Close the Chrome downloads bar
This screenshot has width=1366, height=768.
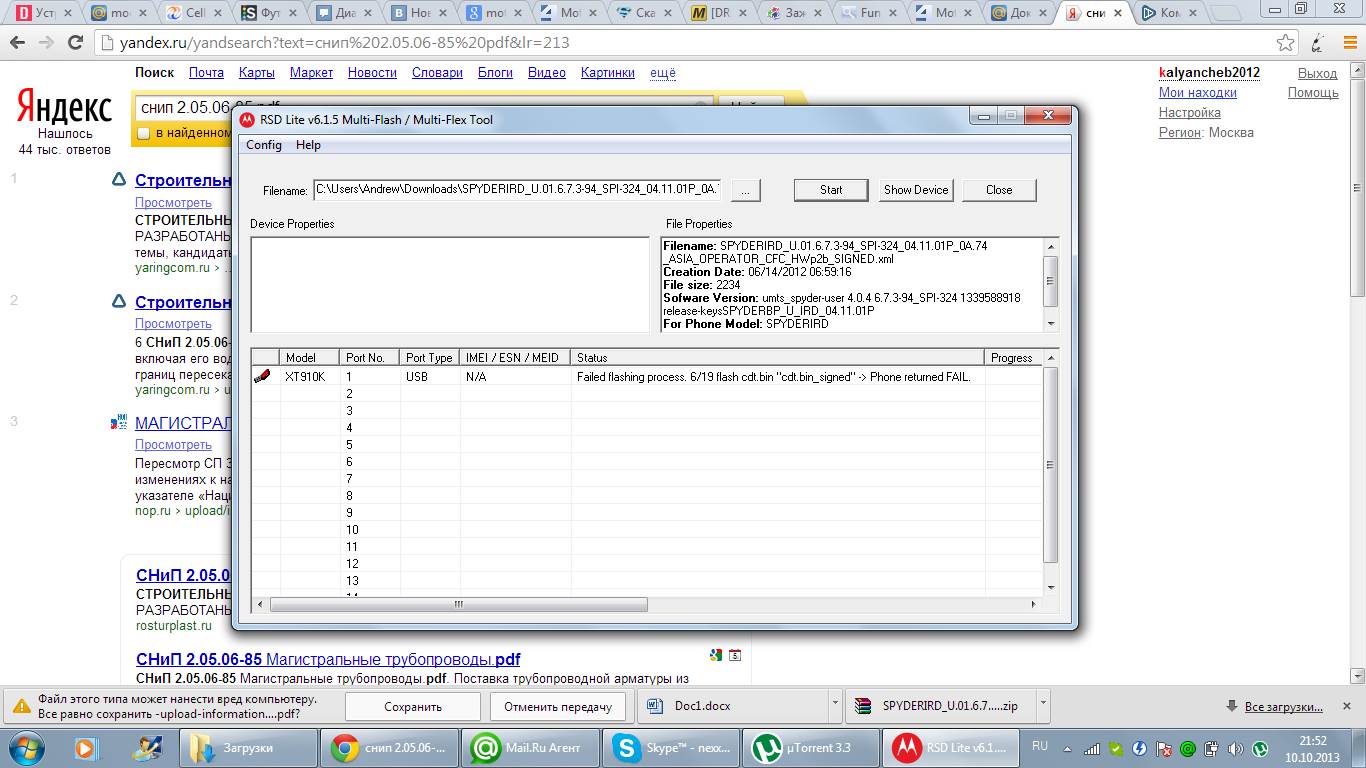pos(1345,706)
